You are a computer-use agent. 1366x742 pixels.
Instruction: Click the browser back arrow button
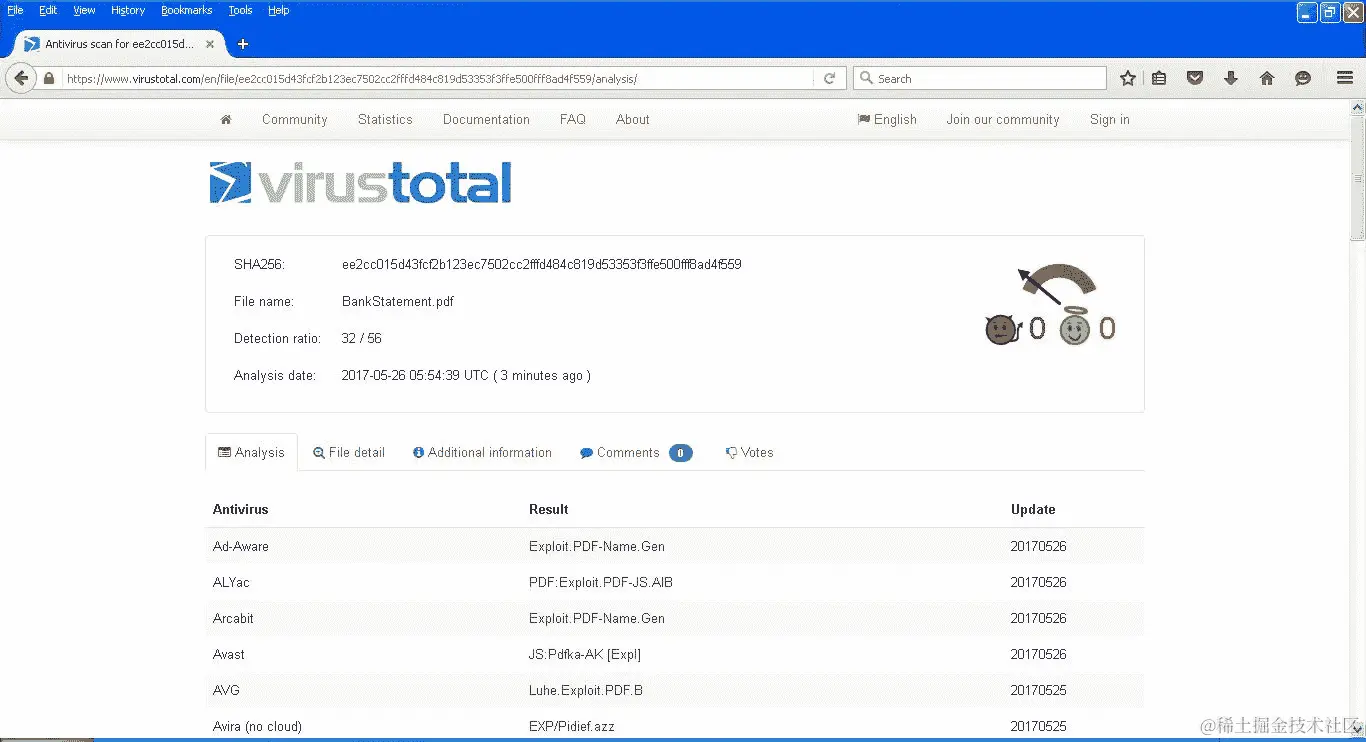coord(20,78)
